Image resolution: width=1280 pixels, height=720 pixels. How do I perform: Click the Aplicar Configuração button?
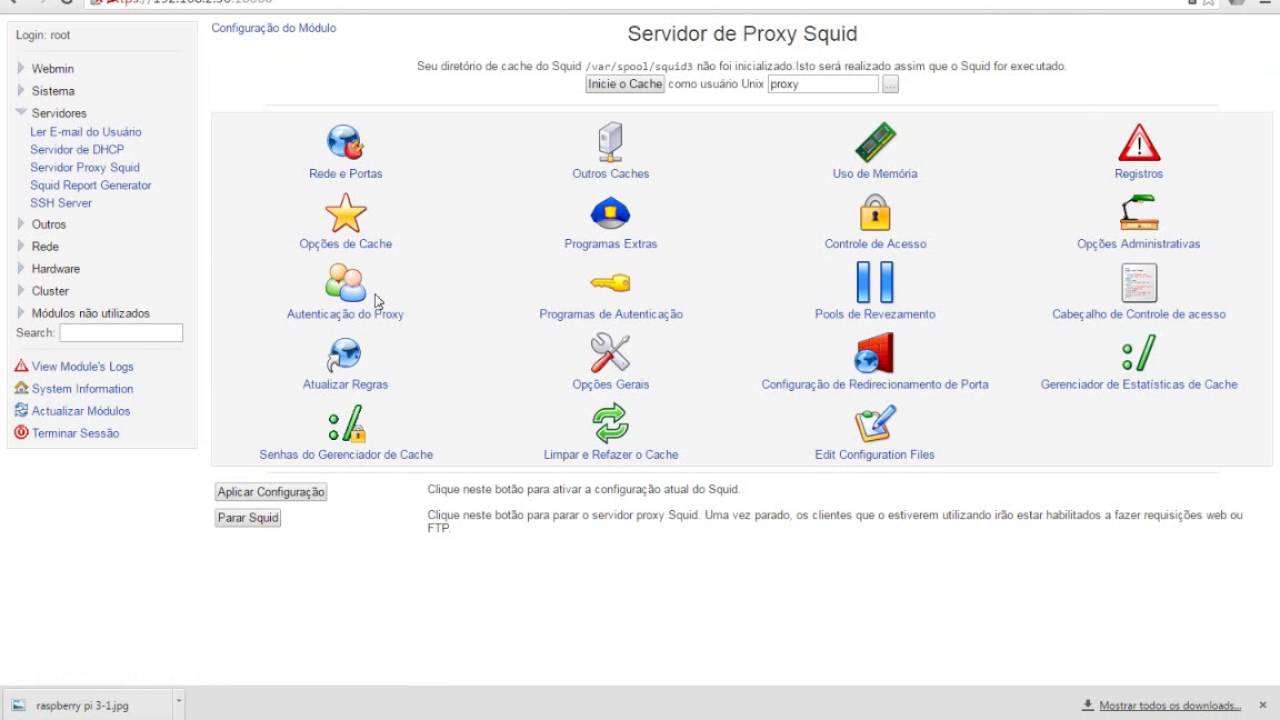[x=272, y=492]
